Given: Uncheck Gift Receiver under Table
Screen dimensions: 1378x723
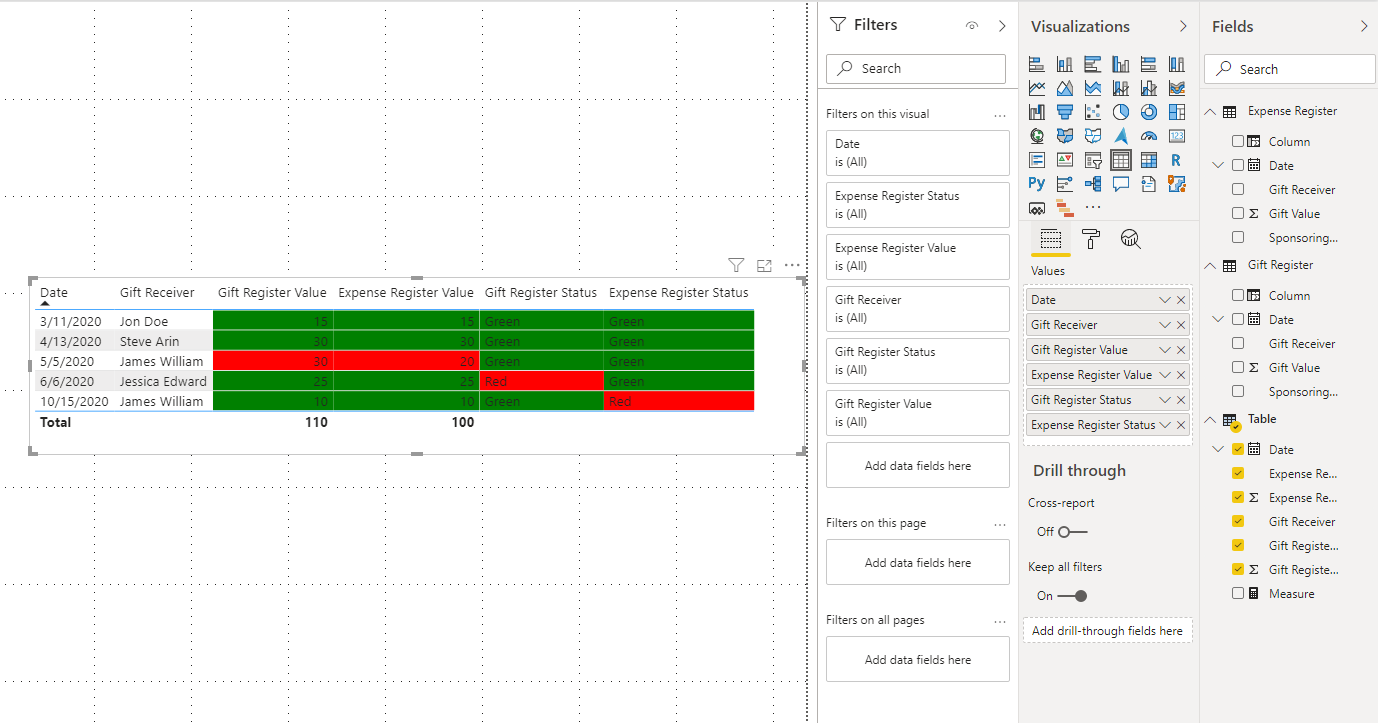Looking at the screenshot, I should pyautogui.click(x=1238, y=521).
